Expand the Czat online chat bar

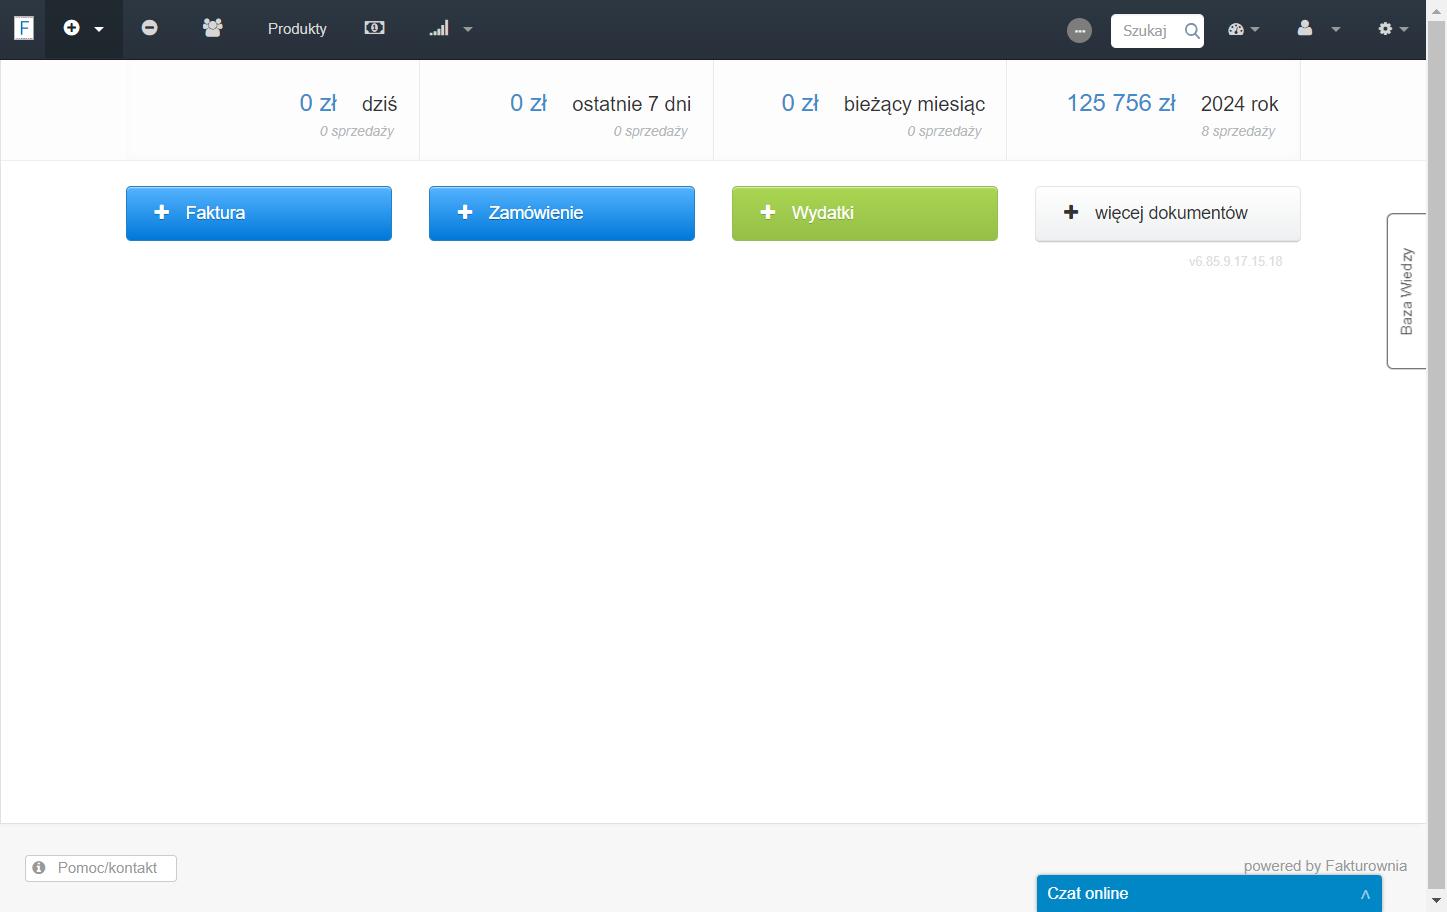(1209, 894)
